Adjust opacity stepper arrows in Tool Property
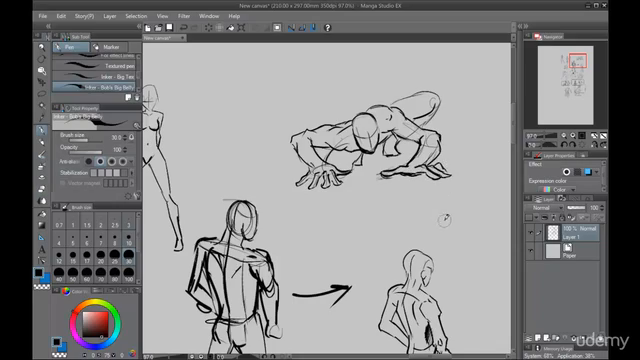 (125, 150)
